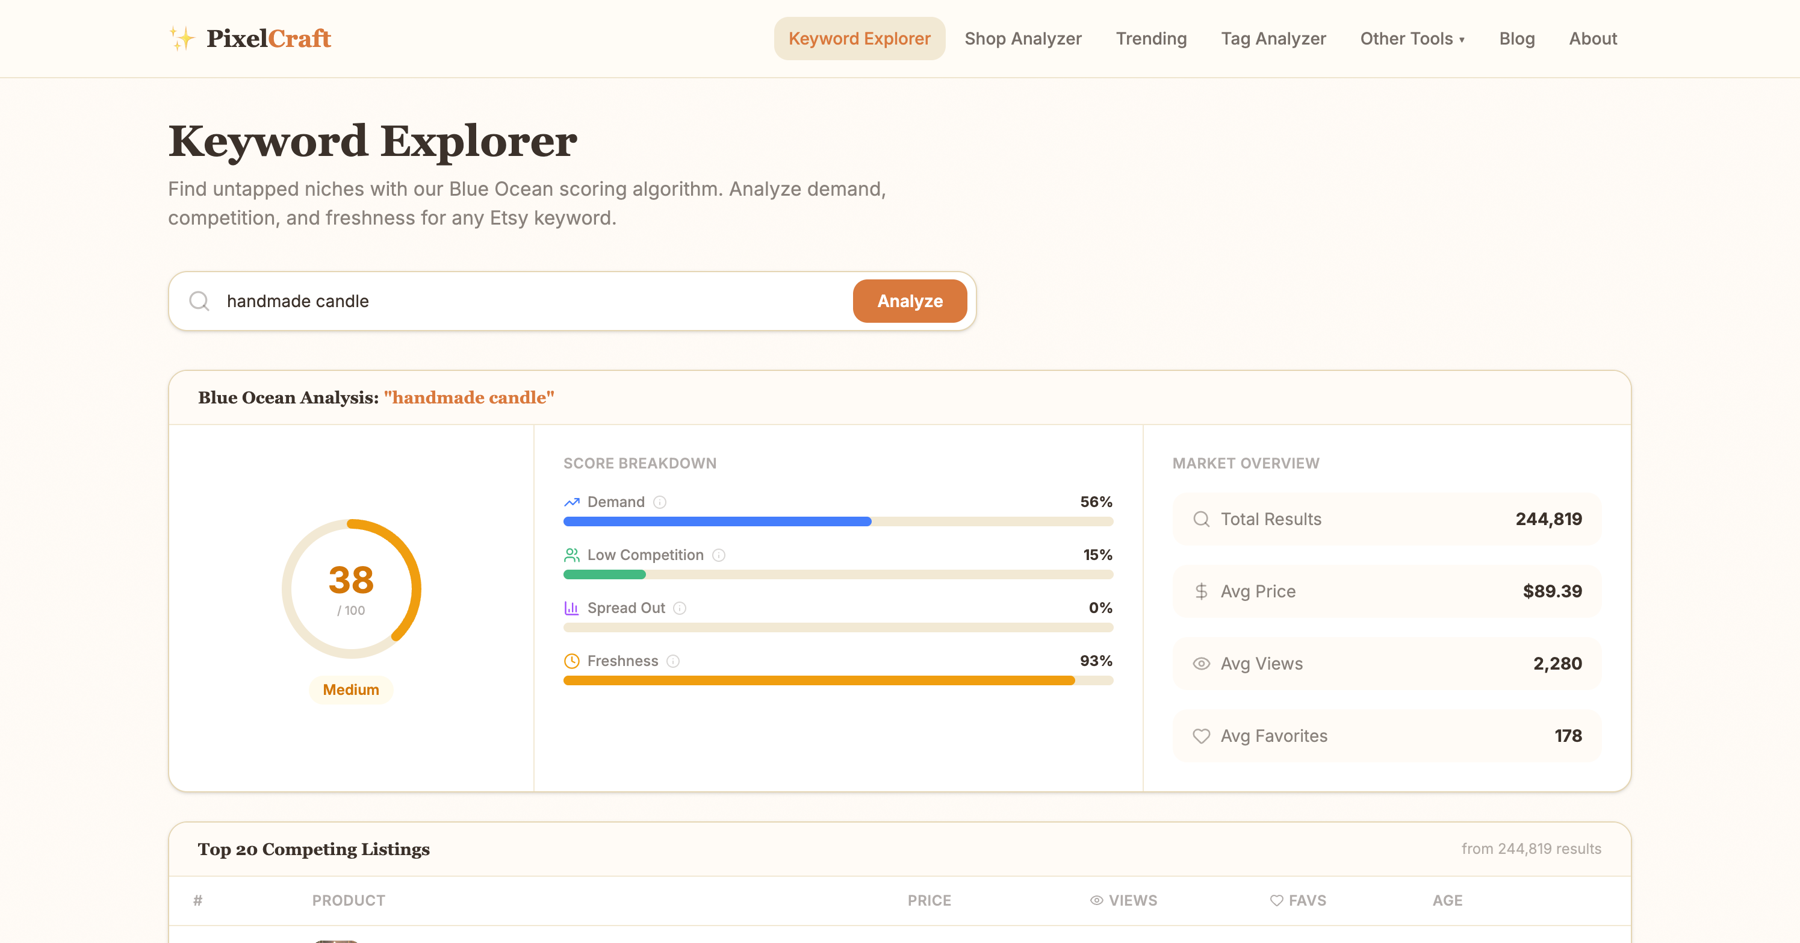Focus the keyword input containing handmade candle
Image resolution: width=1800 pixels, height=943 pixels.
pos(530,301)
